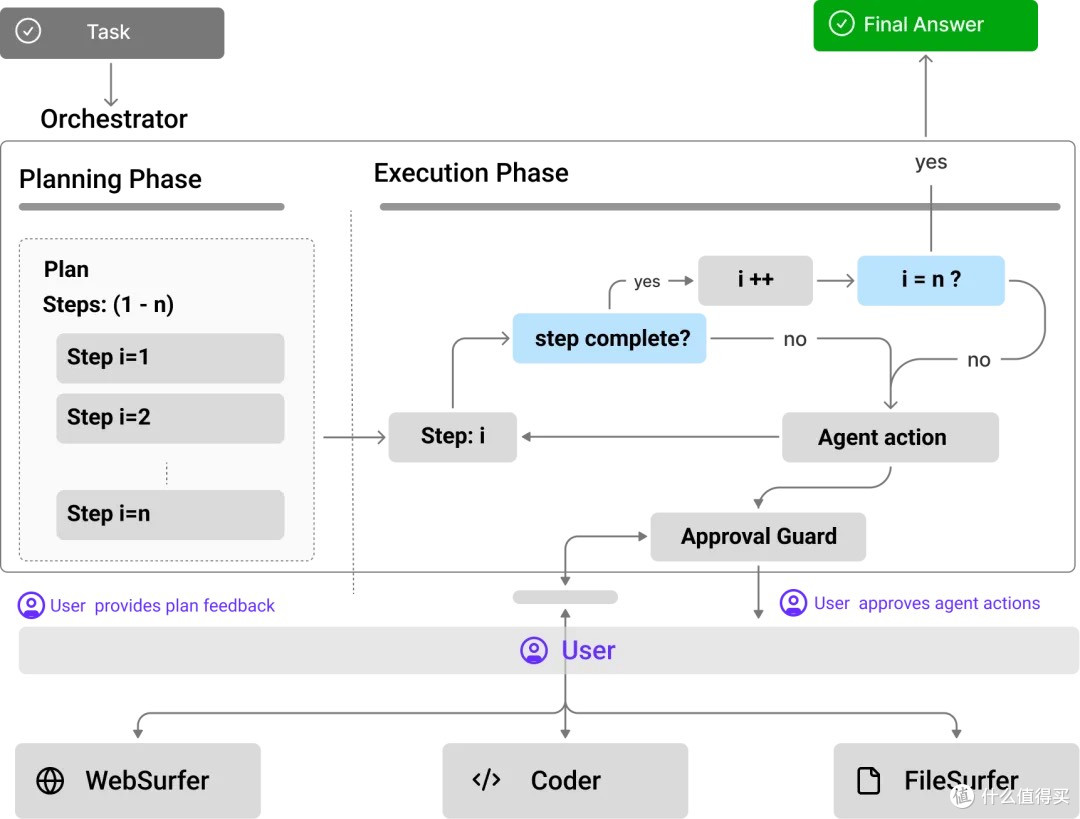This screenshot has width=1080, height=819.
Task: Click the step complete? decision box
Action: click(x=610, y=338)
